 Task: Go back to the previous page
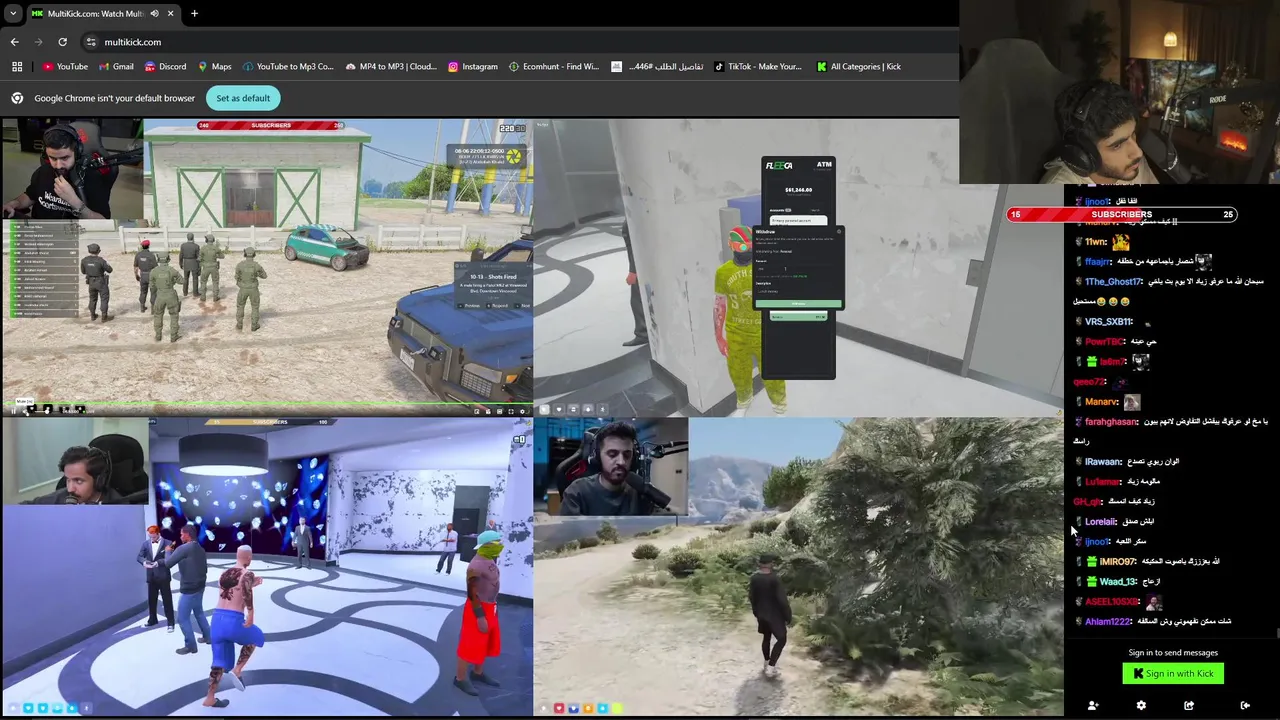[15, 42]
